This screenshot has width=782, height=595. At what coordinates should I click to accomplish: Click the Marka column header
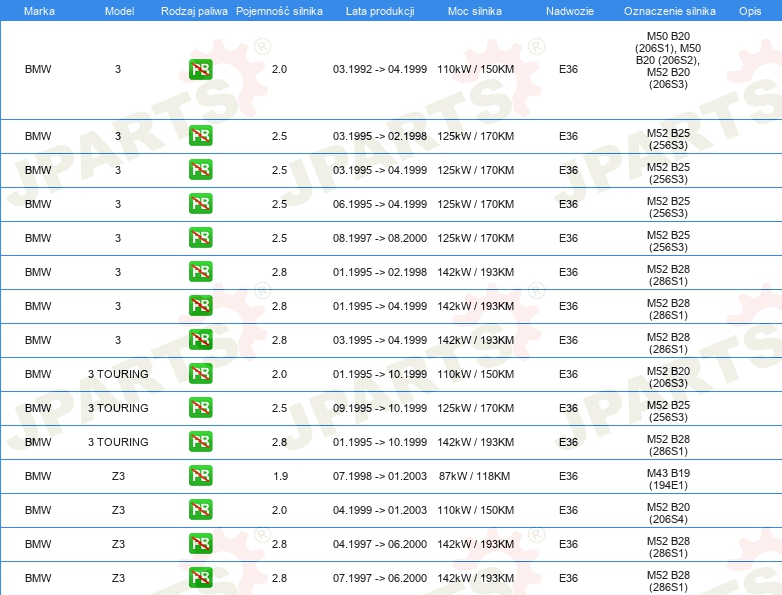coord(39,10)
